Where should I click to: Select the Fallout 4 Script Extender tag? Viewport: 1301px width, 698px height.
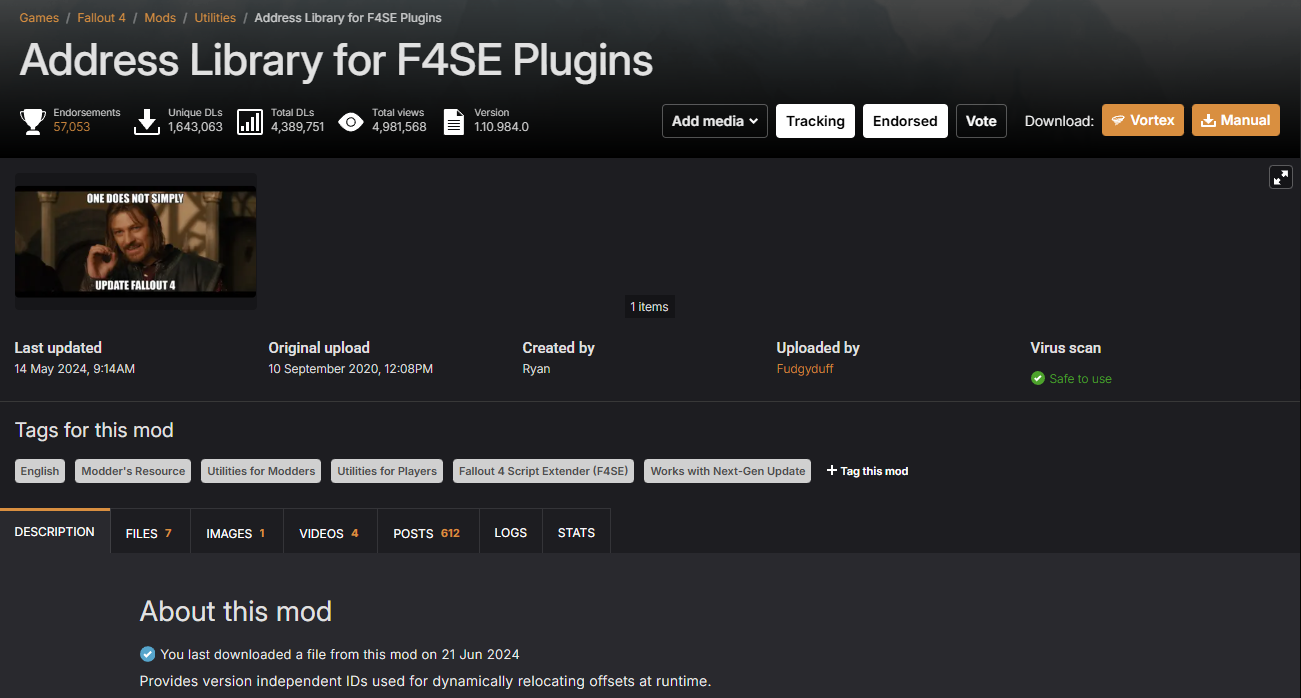click(x=544, y=471)
